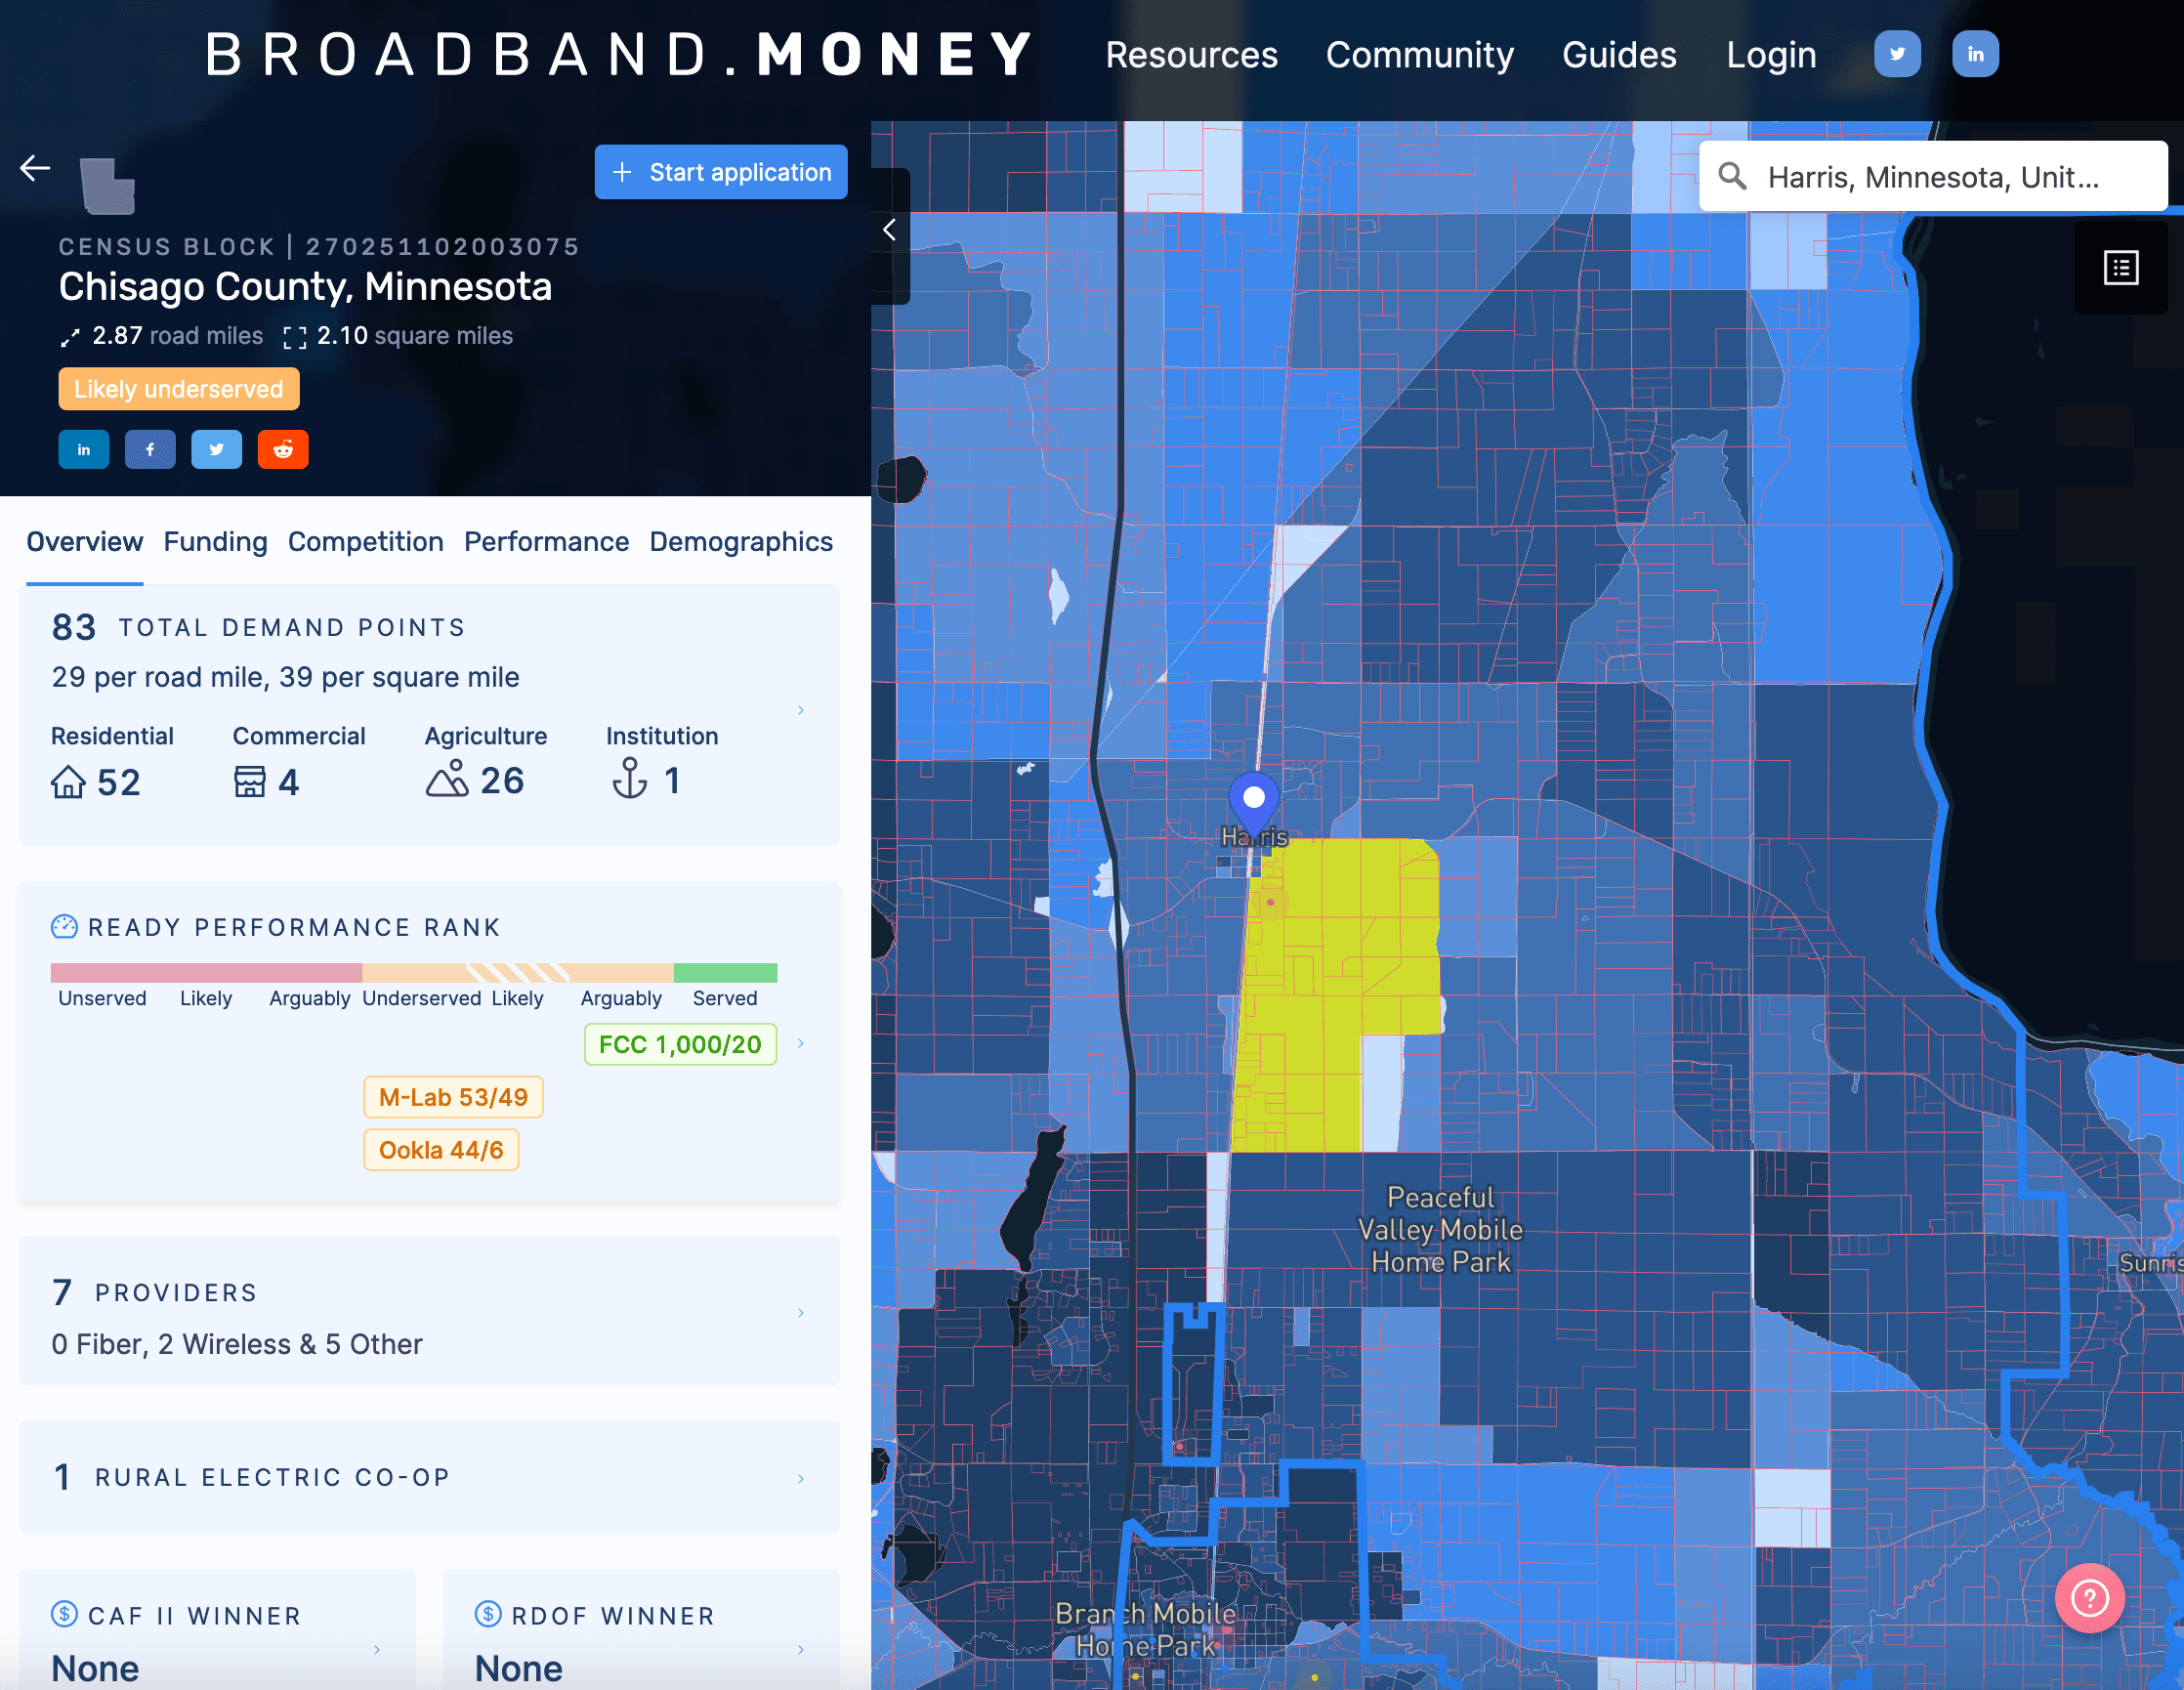Viewport: 2184px width, 1690px height.
Task: Click the M-Lab 53/49 badge
Action: click(453, 1097)
